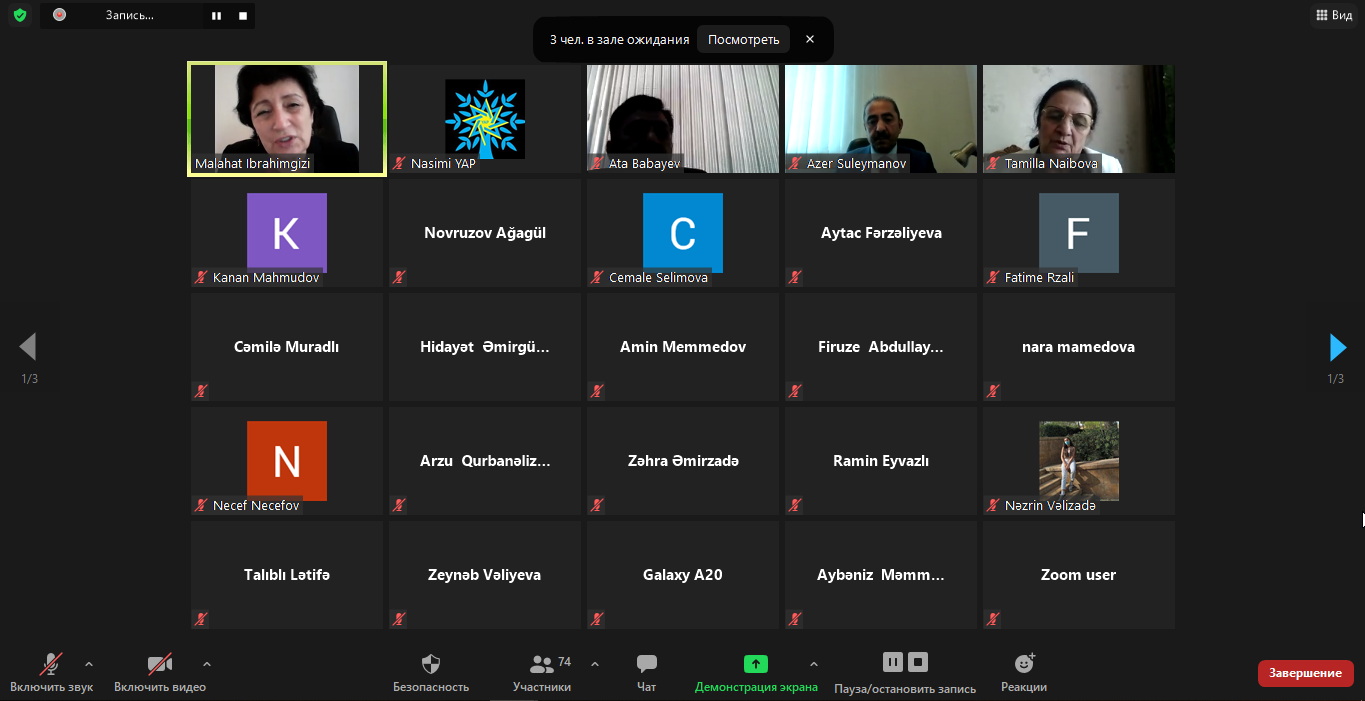Select the Arzu Qurbanəliz… name text

click(x=485, y=461)
